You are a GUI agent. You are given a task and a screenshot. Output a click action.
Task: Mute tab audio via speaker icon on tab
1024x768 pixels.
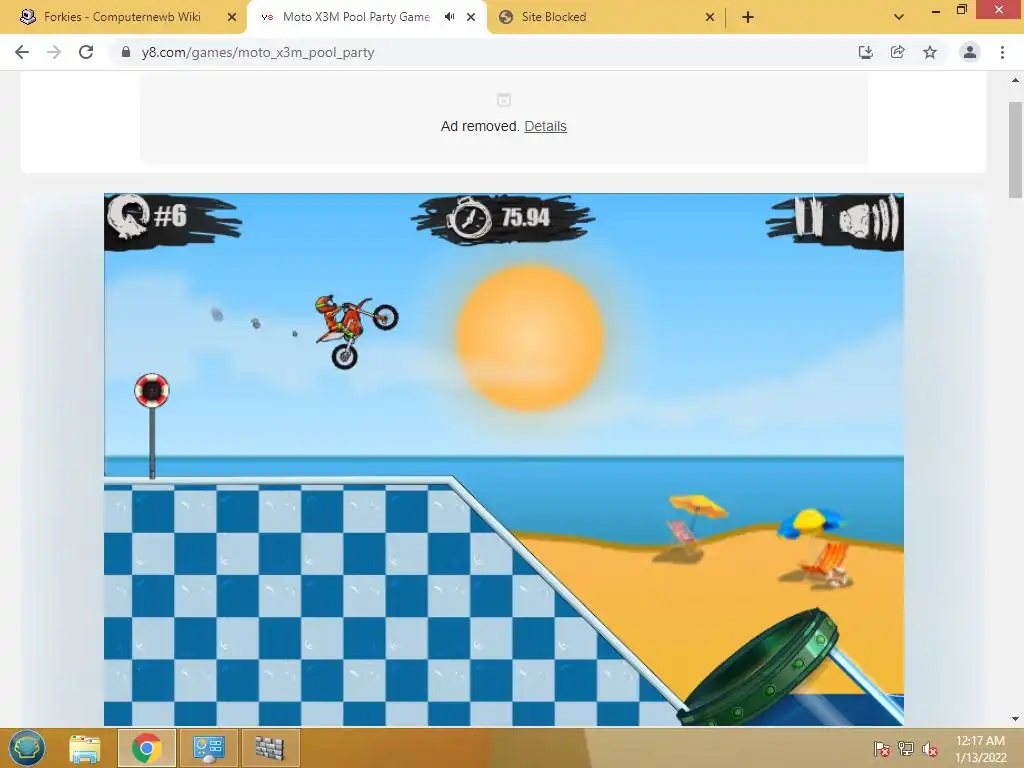tap(449, 17)
